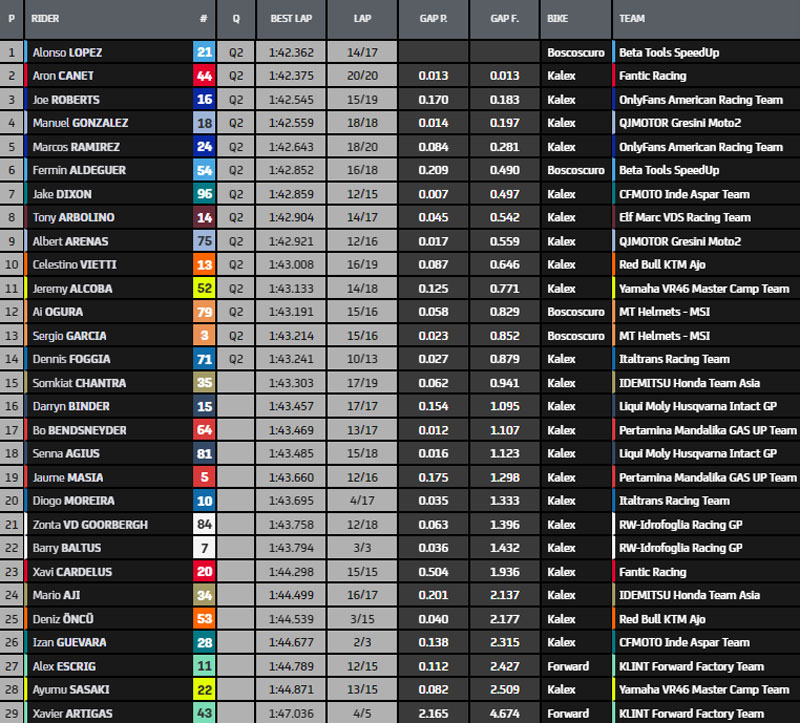800x723 pixels.
Task: Click the RIDER column header
Action: coord(45,18)
